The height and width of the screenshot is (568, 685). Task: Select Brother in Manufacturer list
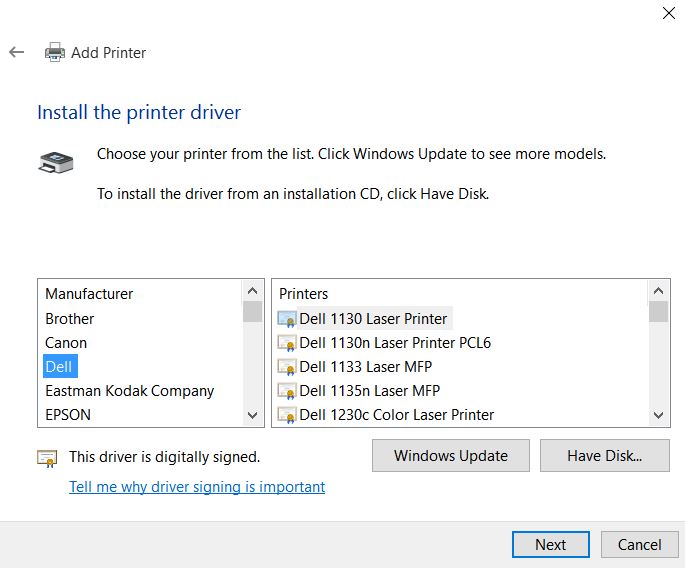(70, 319)
